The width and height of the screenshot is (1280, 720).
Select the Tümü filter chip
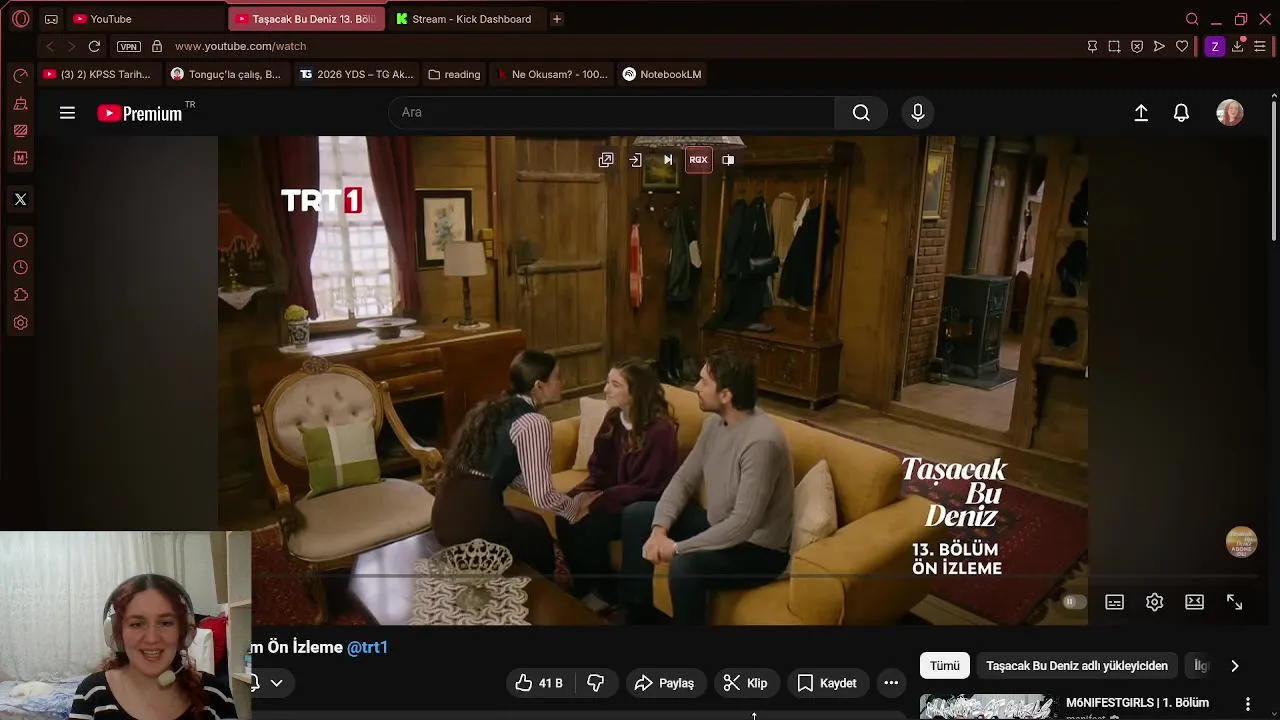tap(945, 666)
